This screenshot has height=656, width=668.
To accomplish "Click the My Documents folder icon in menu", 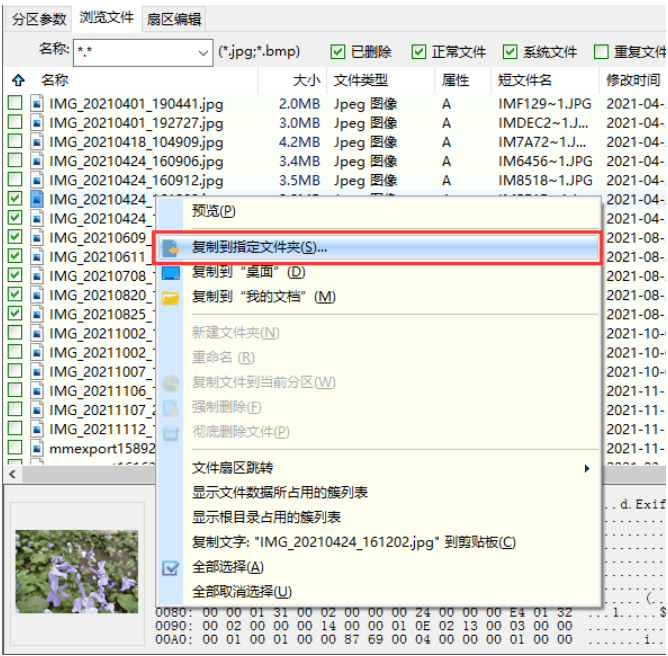I will point(171,298).
